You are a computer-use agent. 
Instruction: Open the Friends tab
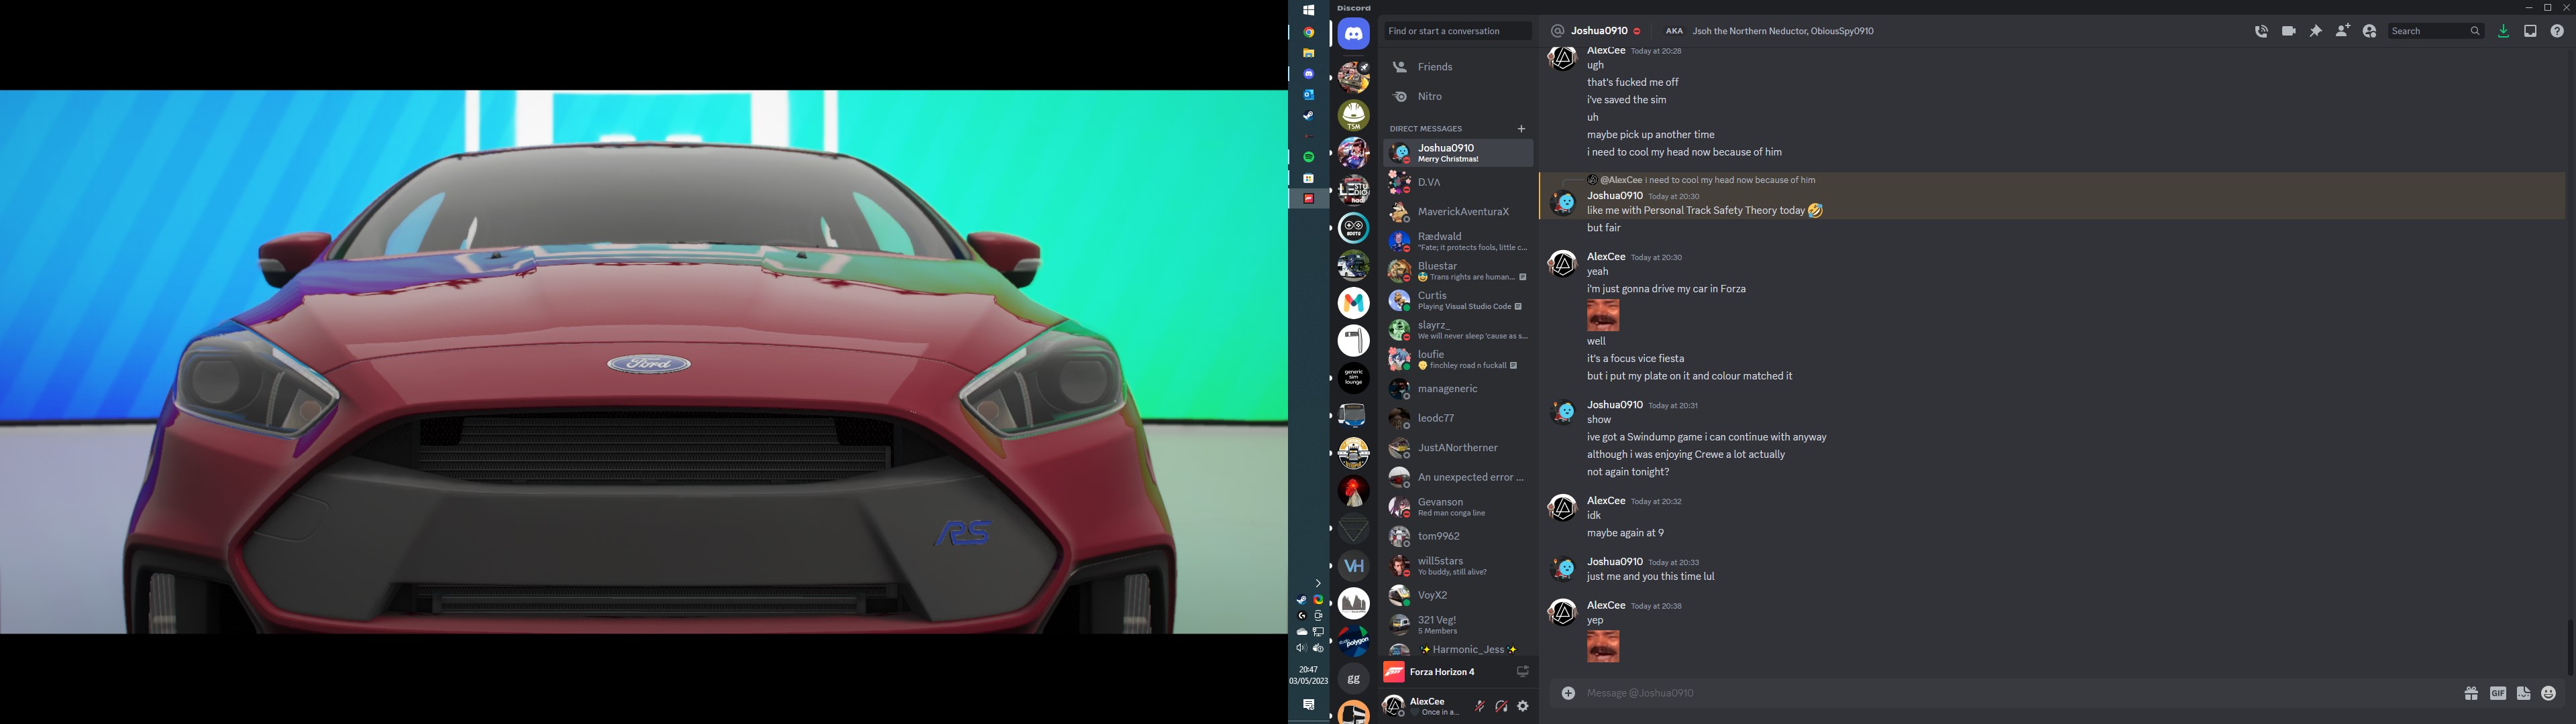(x=1435, y=67)
